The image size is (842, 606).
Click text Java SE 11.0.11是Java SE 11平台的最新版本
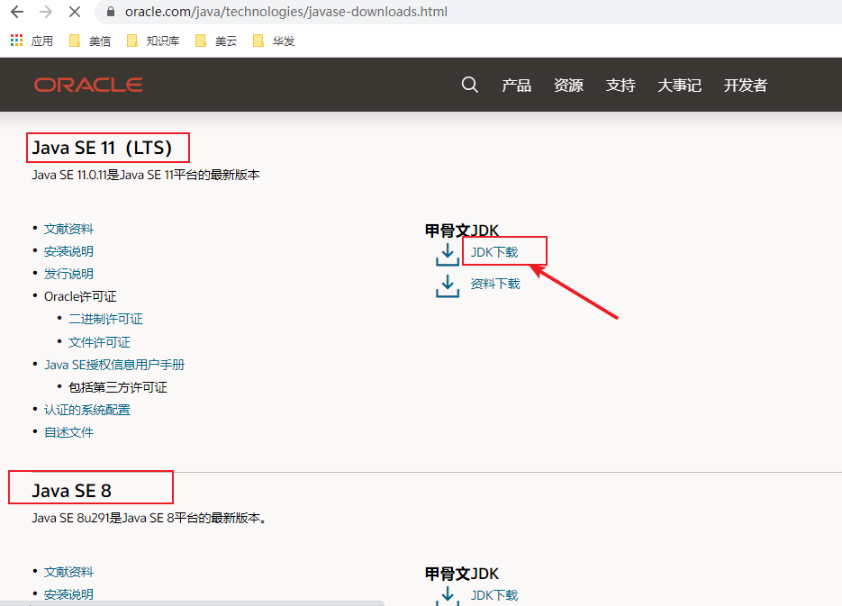click(146, 175)
